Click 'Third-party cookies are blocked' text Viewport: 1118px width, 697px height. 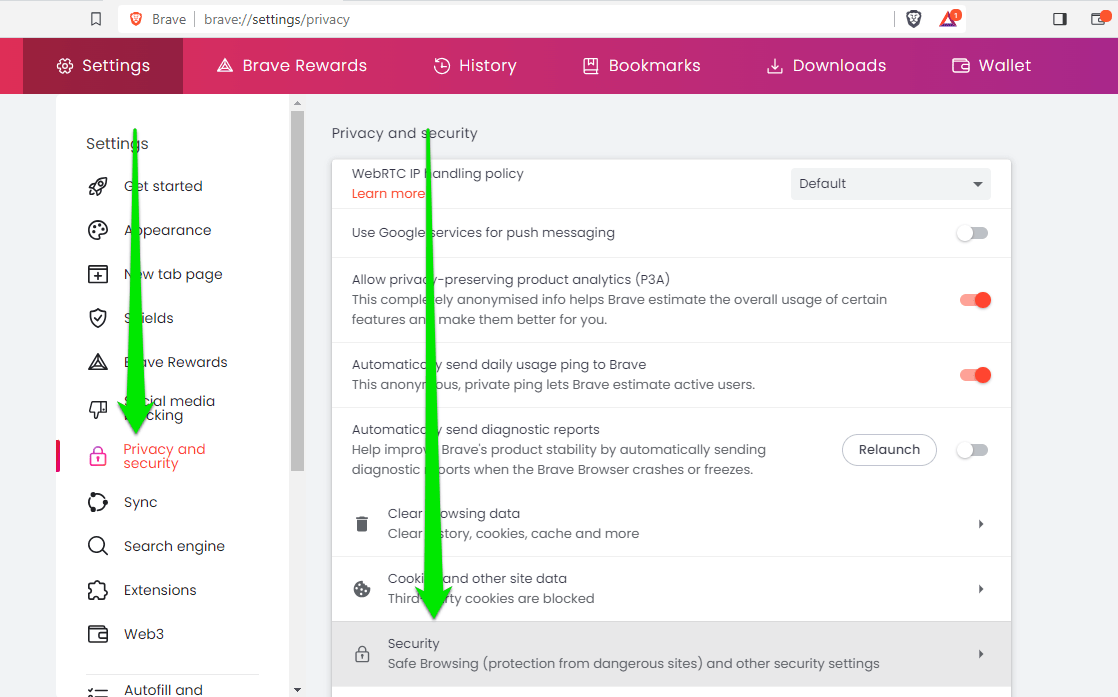point(491,599)
